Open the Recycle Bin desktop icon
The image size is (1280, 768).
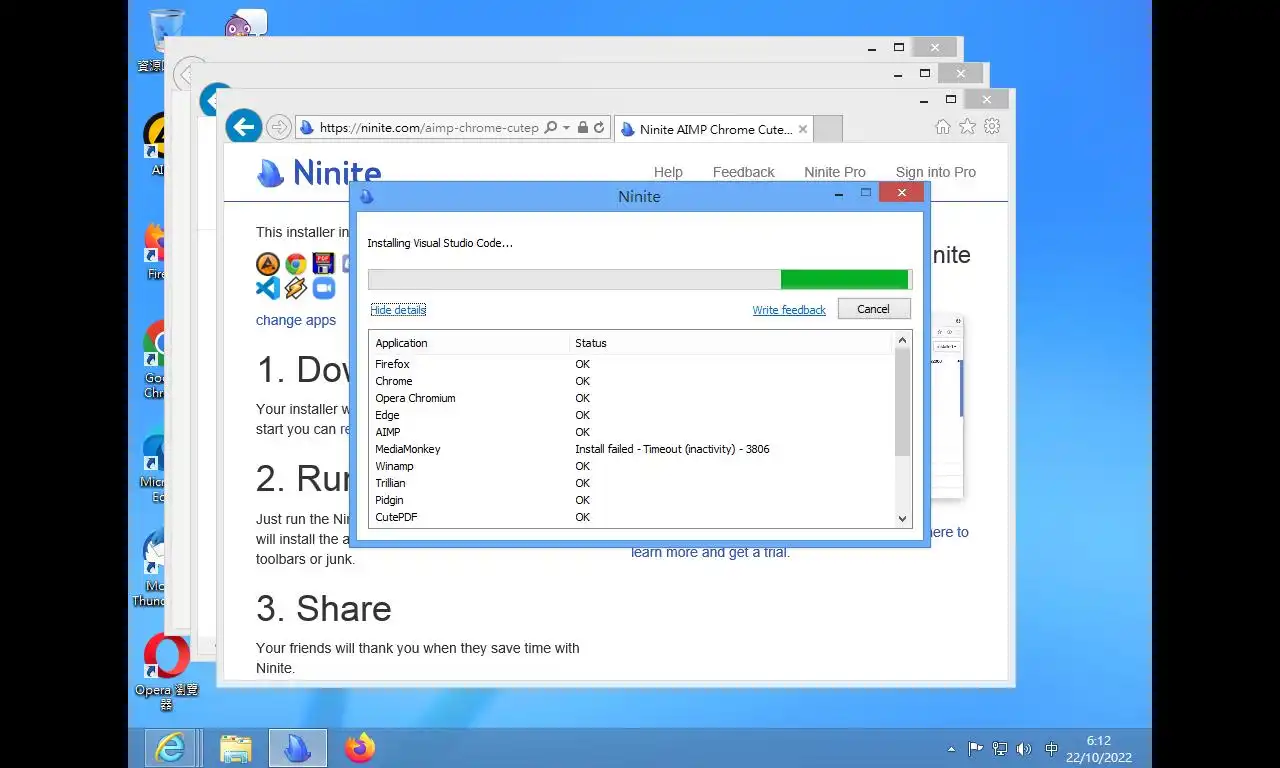(165, 40)
